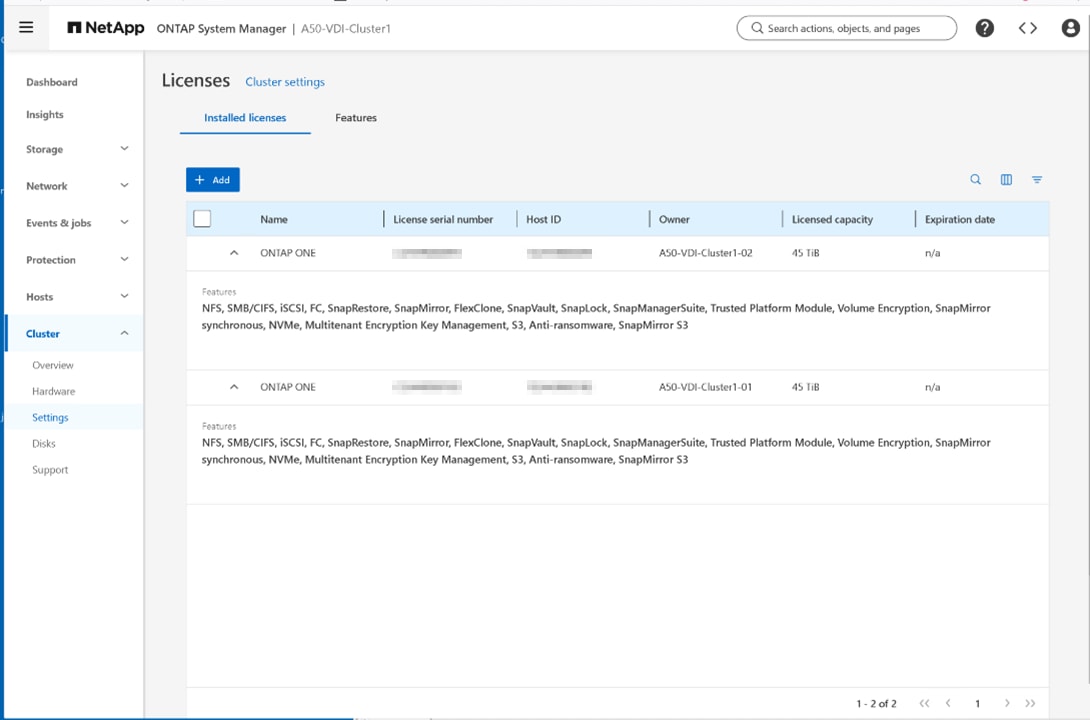Go to the last results page
The height and width of the screenshot is (720, 1090).
(1030, 703)
